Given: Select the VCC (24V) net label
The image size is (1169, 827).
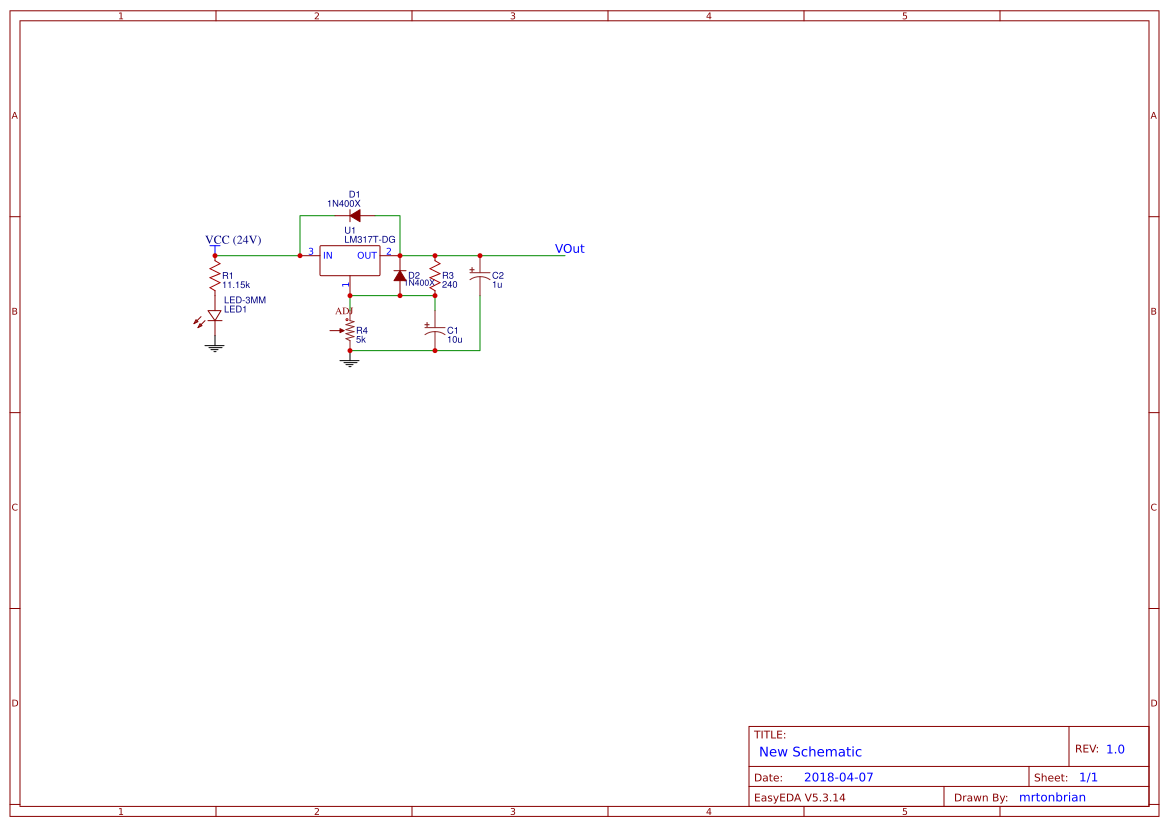Looking at the screenshot, I should (x=231, y=240).
